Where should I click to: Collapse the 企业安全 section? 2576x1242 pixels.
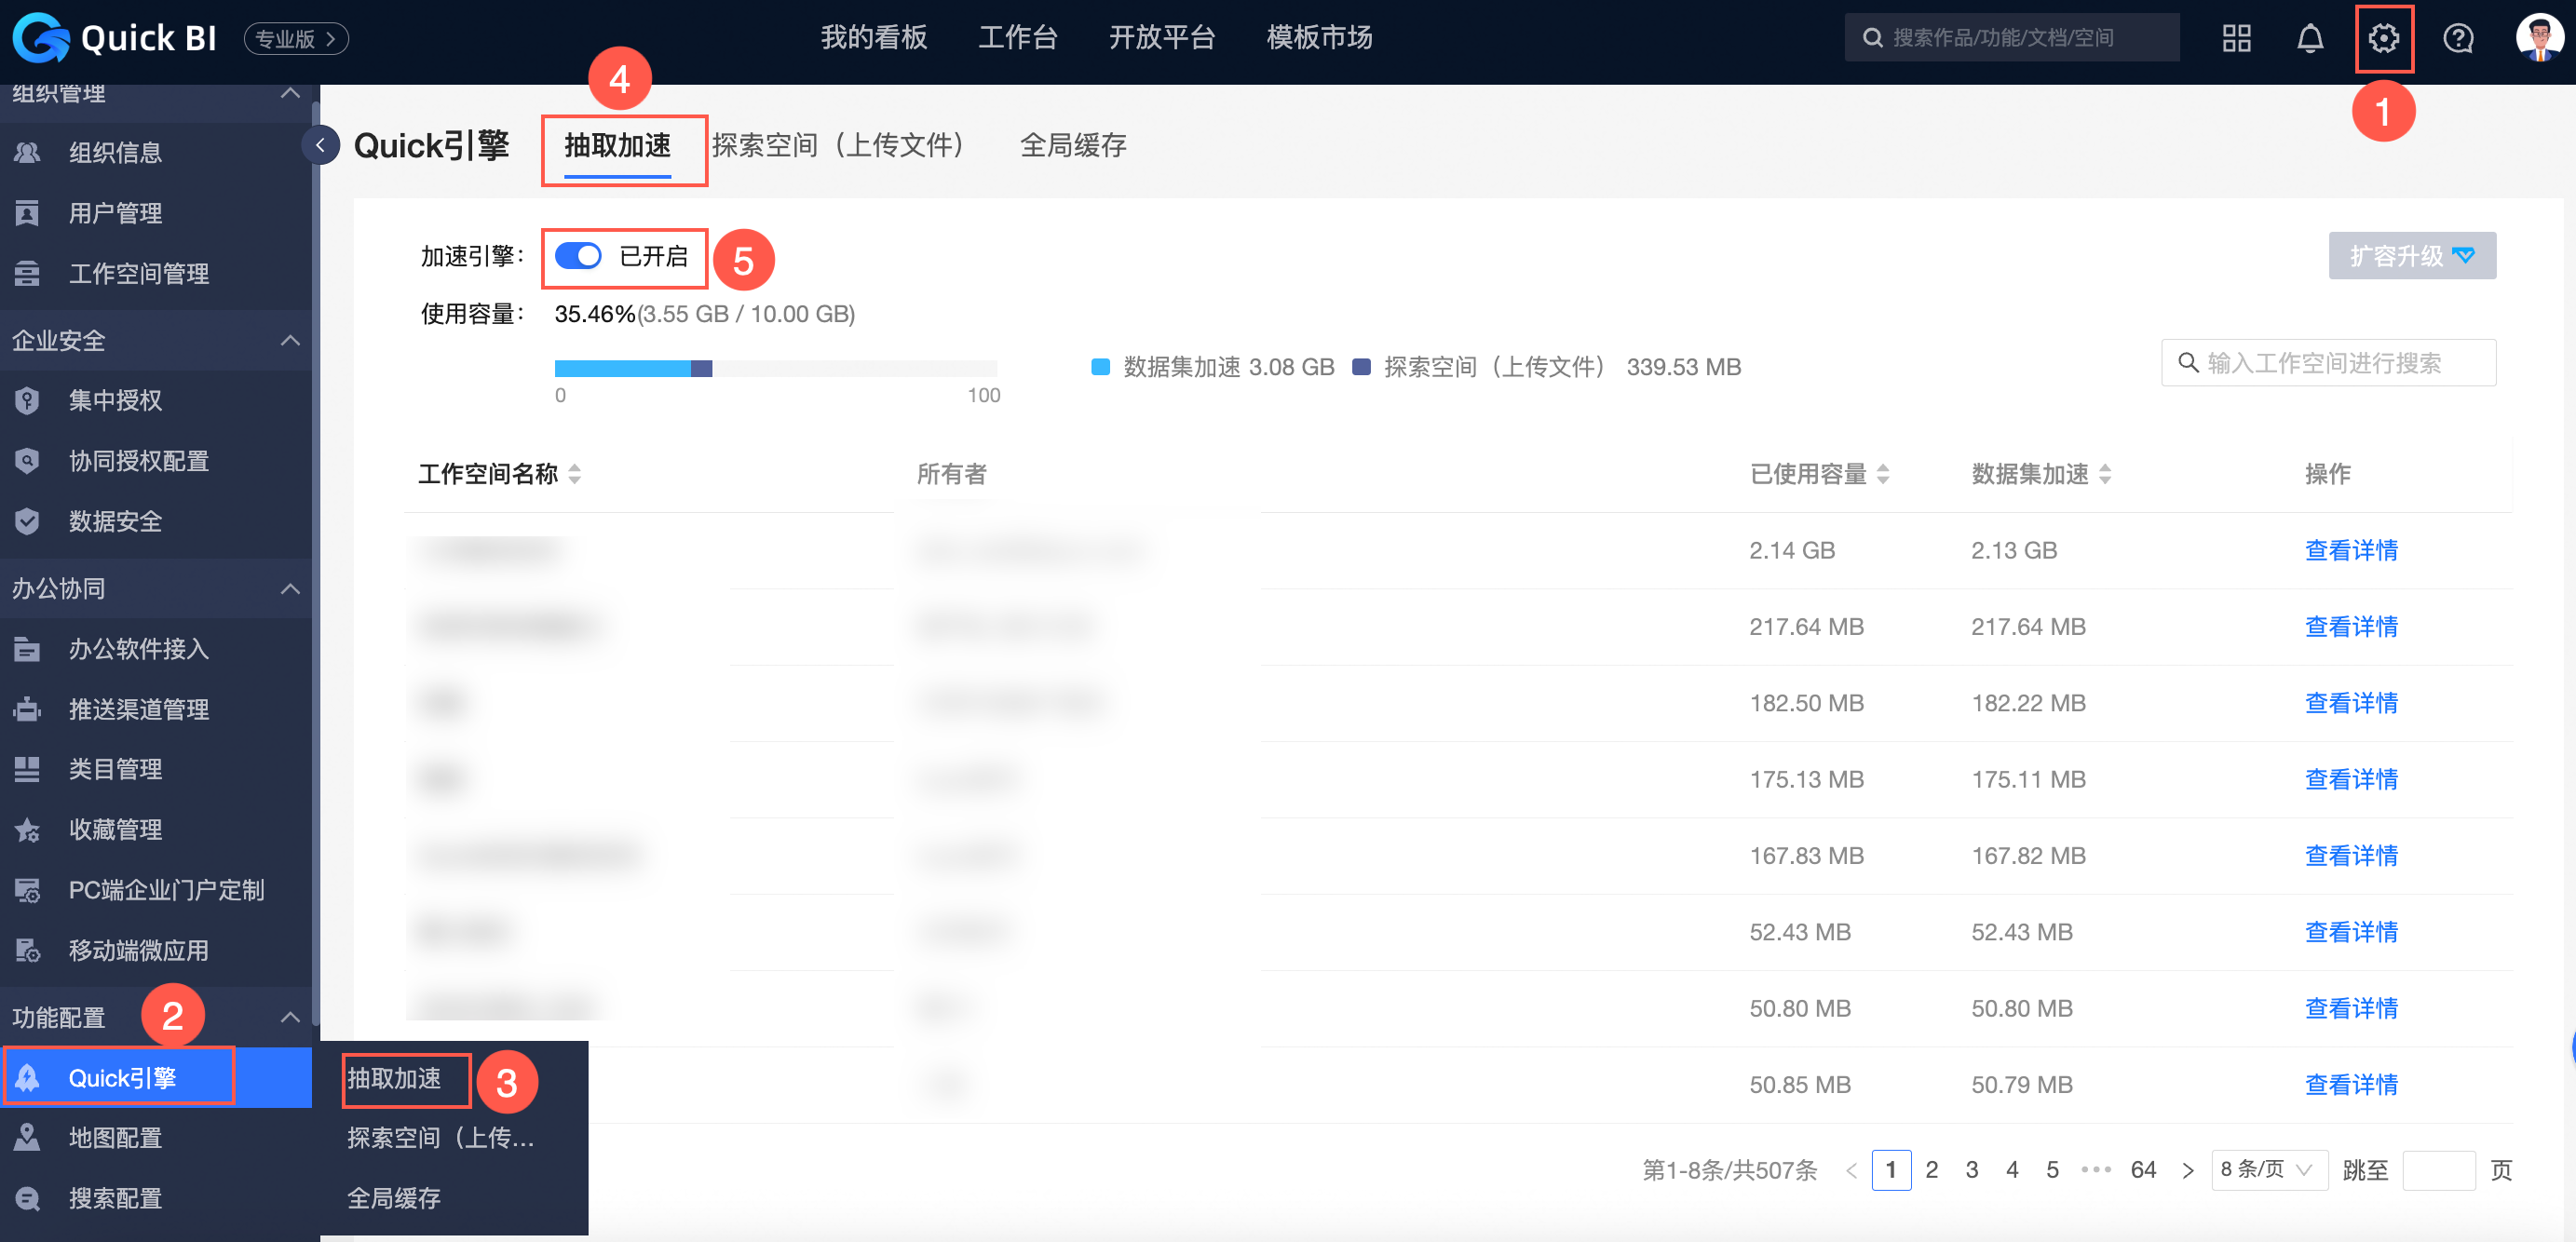tap(289, 340)
